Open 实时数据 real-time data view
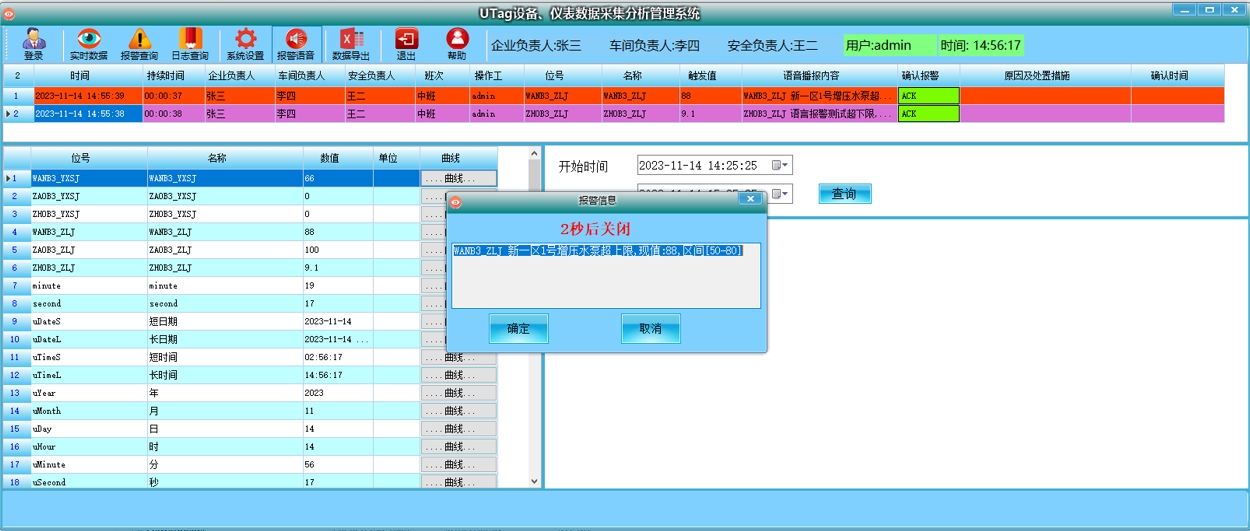 click(88, 44)
